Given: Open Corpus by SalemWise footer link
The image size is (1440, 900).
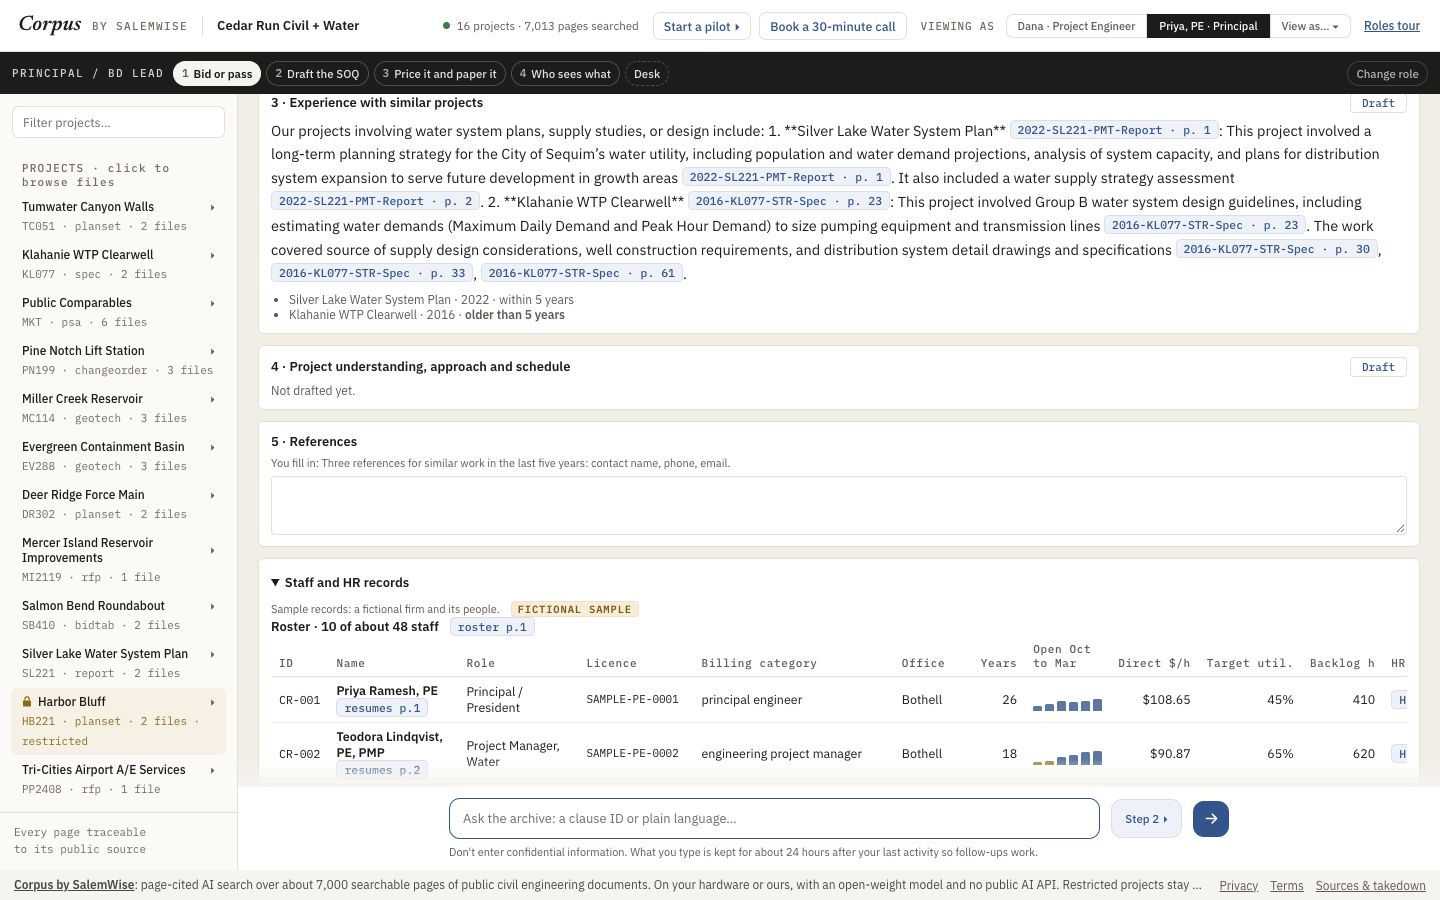Looking at the screenshot, I should coord(74,885).
